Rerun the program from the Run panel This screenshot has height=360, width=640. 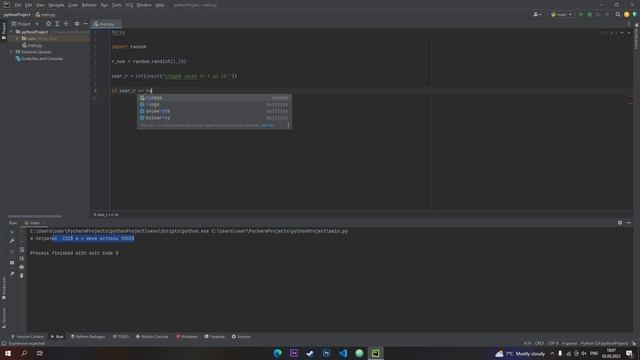coord(12,232)
